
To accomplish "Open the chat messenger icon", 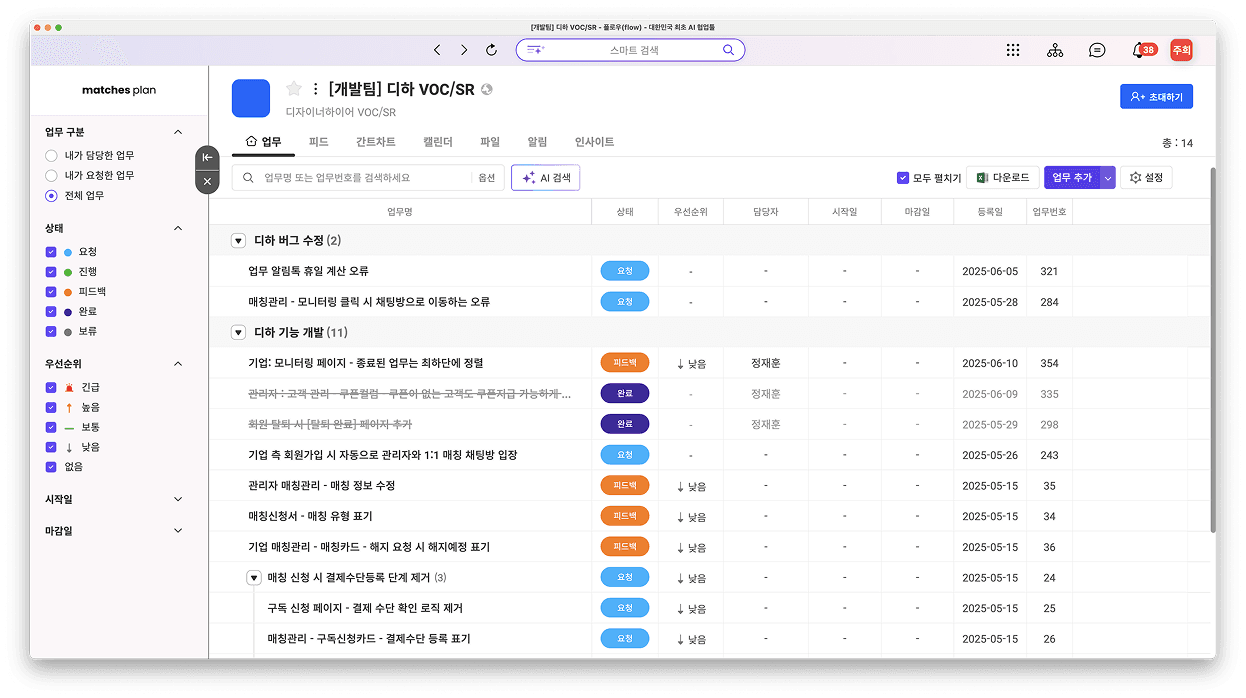I will point(1097,50).
